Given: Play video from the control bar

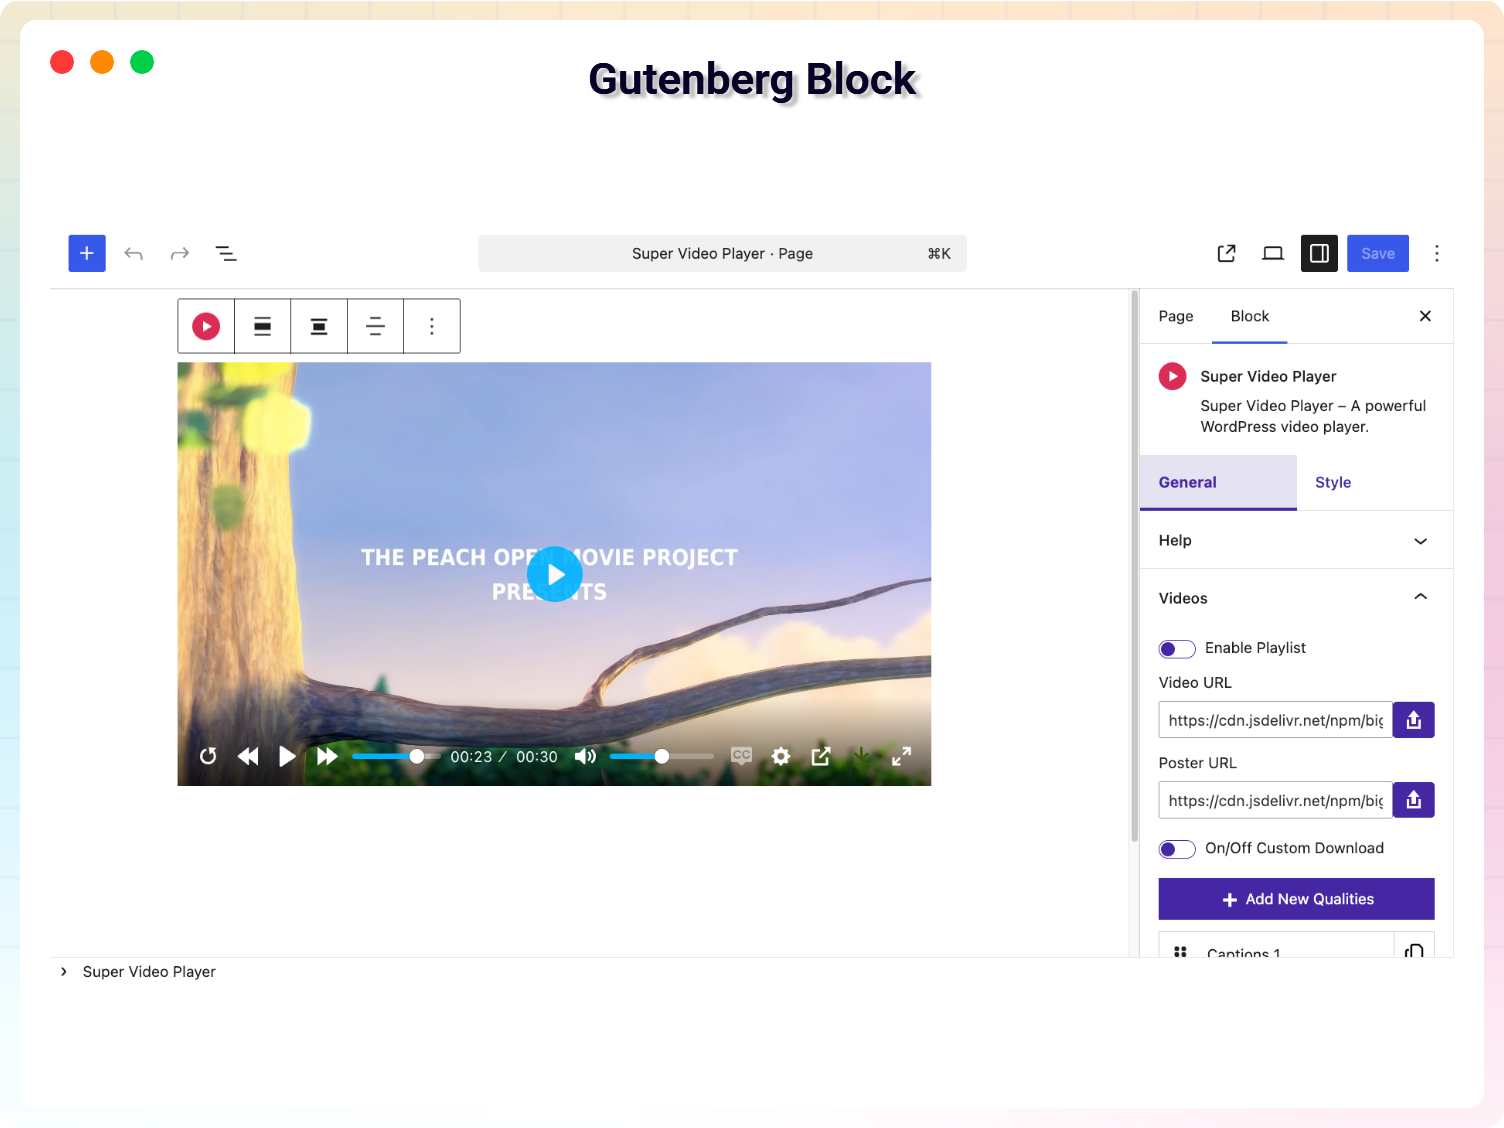Looking at the screenshot, I should point(287,756).
